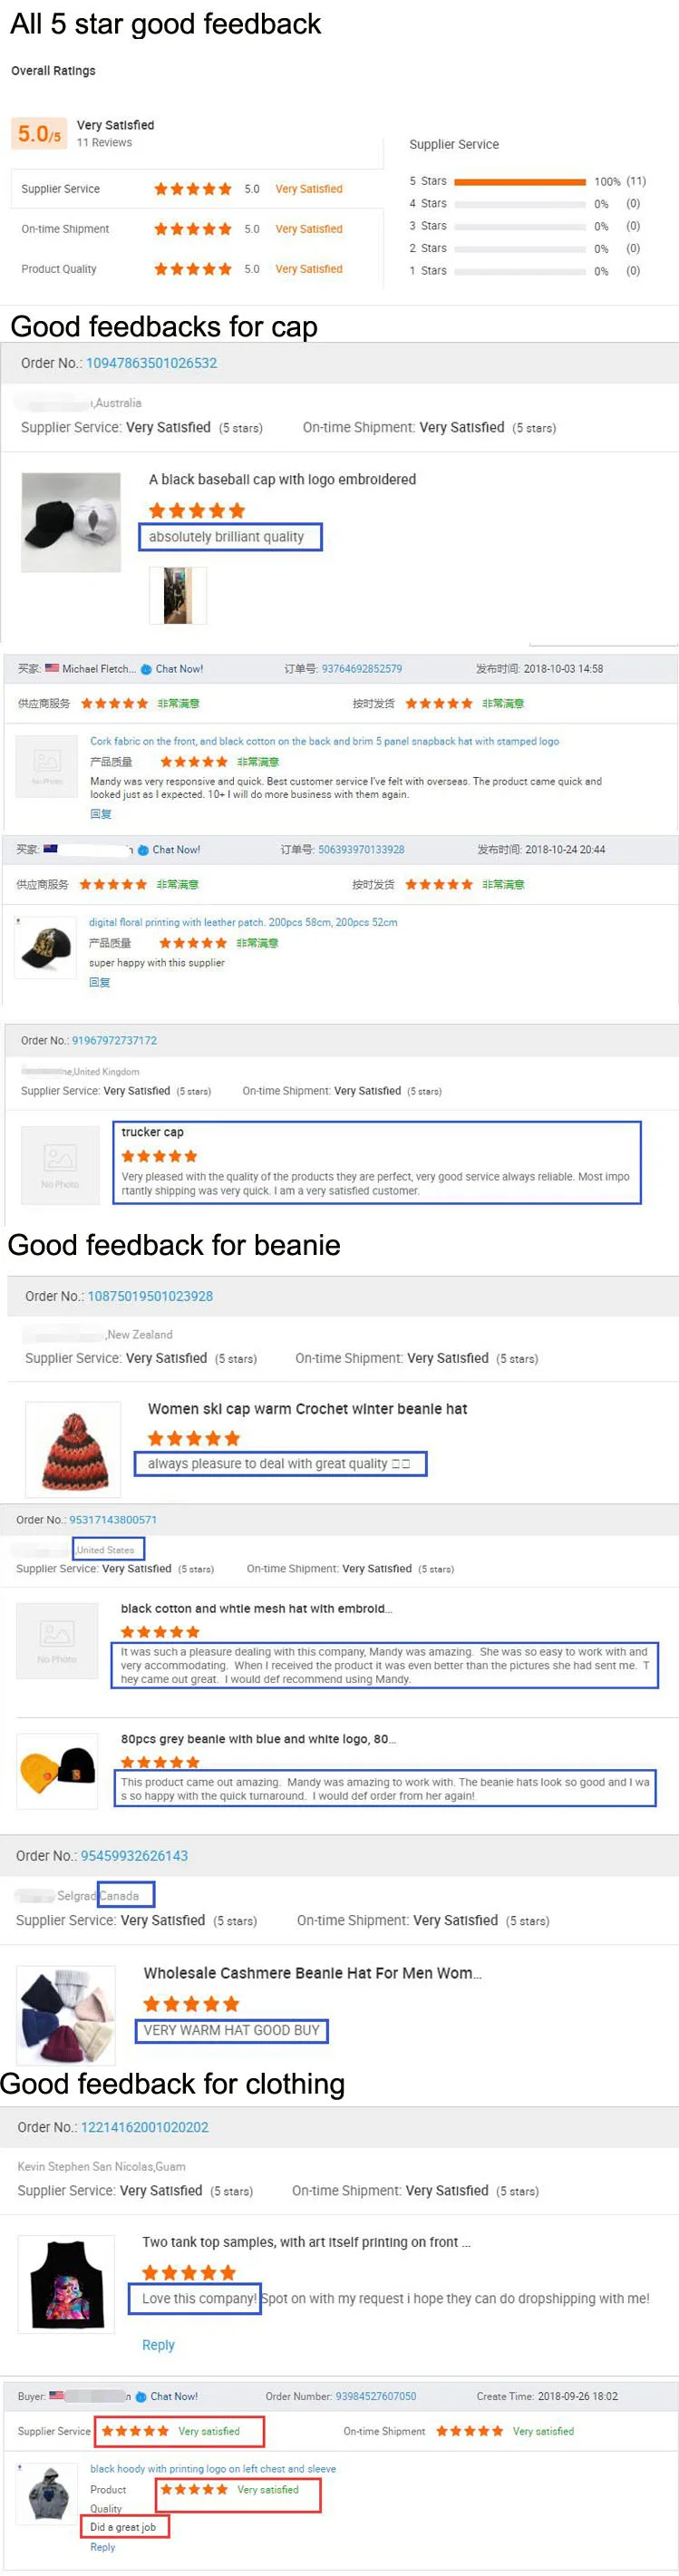Viewport: 679px width, 2576px height.
Task: Click "digital floral printing with leather patch" link
Action: click(242, 922)
